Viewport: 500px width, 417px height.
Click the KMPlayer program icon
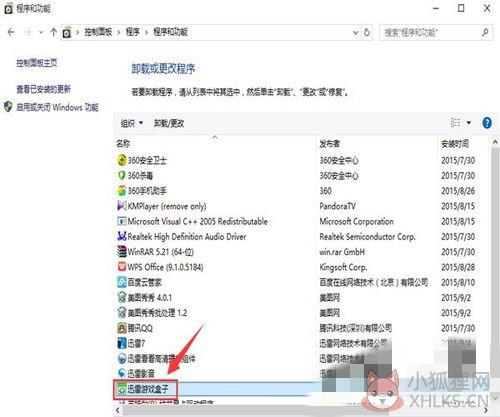point(122,206)
